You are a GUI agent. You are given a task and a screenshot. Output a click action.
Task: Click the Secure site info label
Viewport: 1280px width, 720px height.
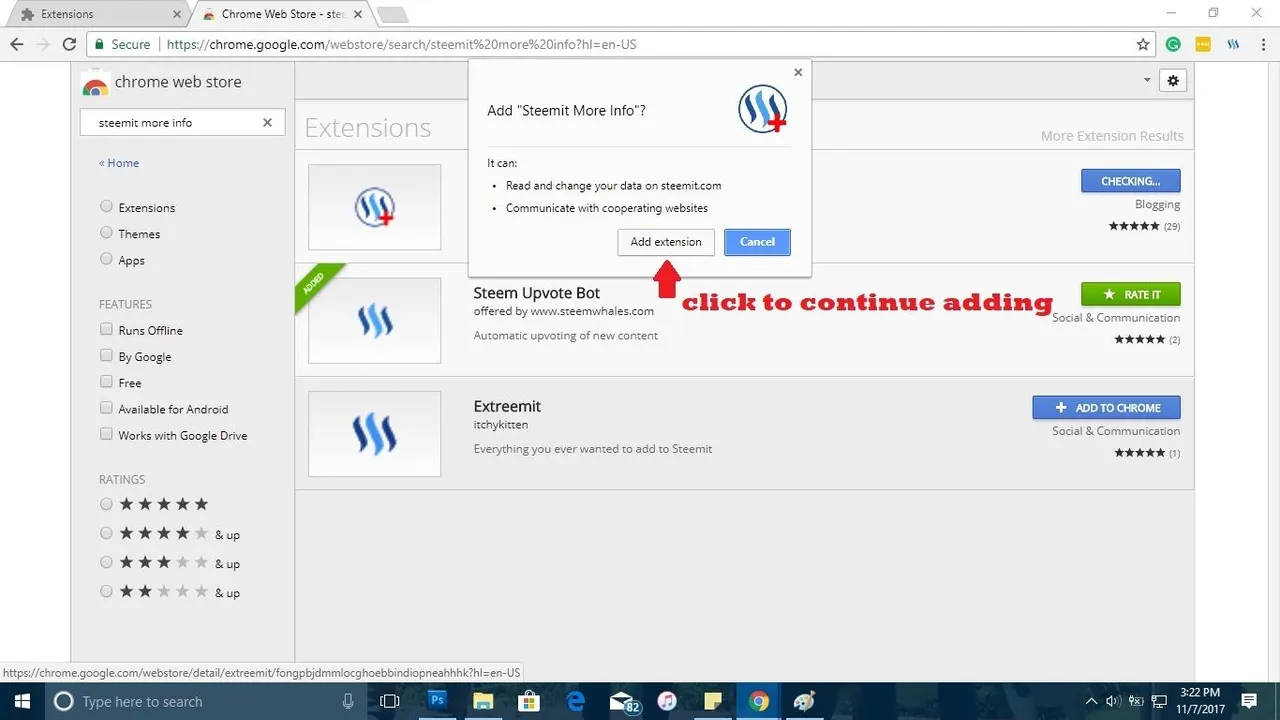(x=122, y=45)
